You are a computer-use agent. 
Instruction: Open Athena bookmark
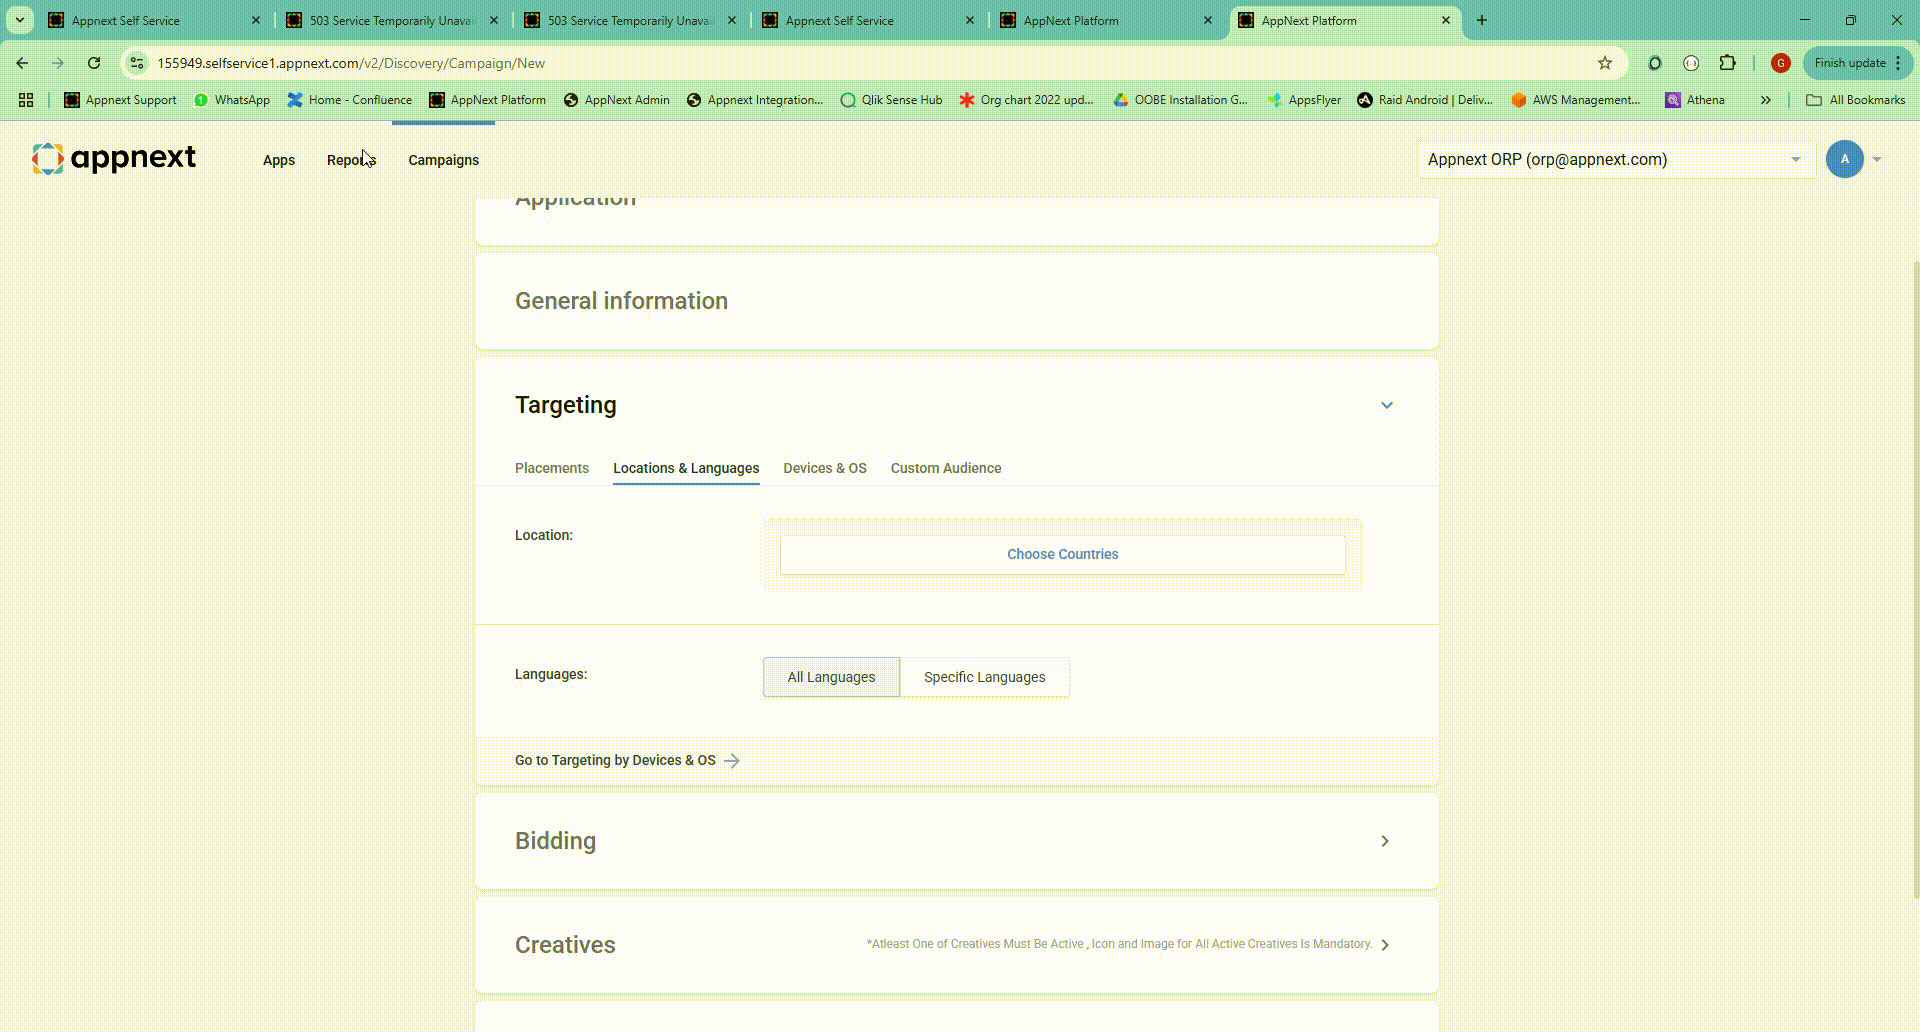point(1695,100)
